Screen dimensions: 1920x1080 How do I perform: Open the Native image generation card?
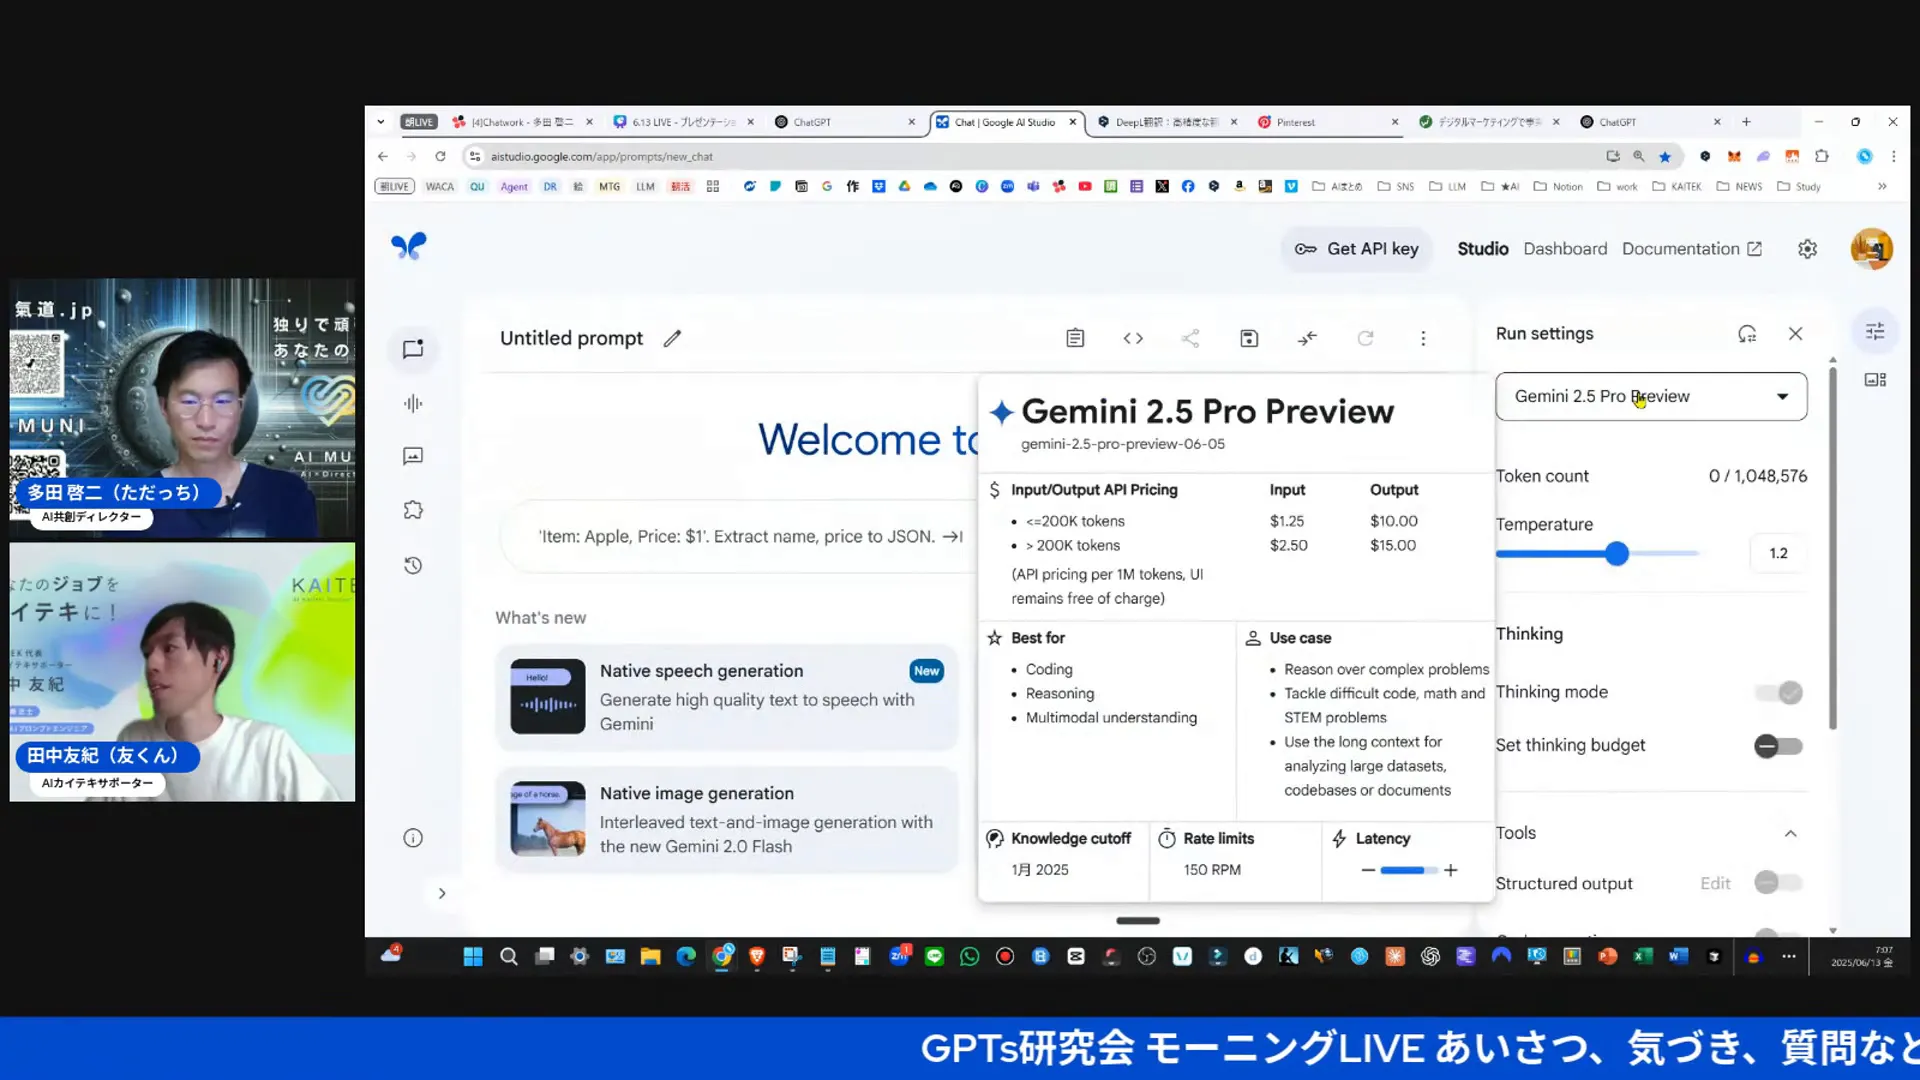[x=727, y=819]
